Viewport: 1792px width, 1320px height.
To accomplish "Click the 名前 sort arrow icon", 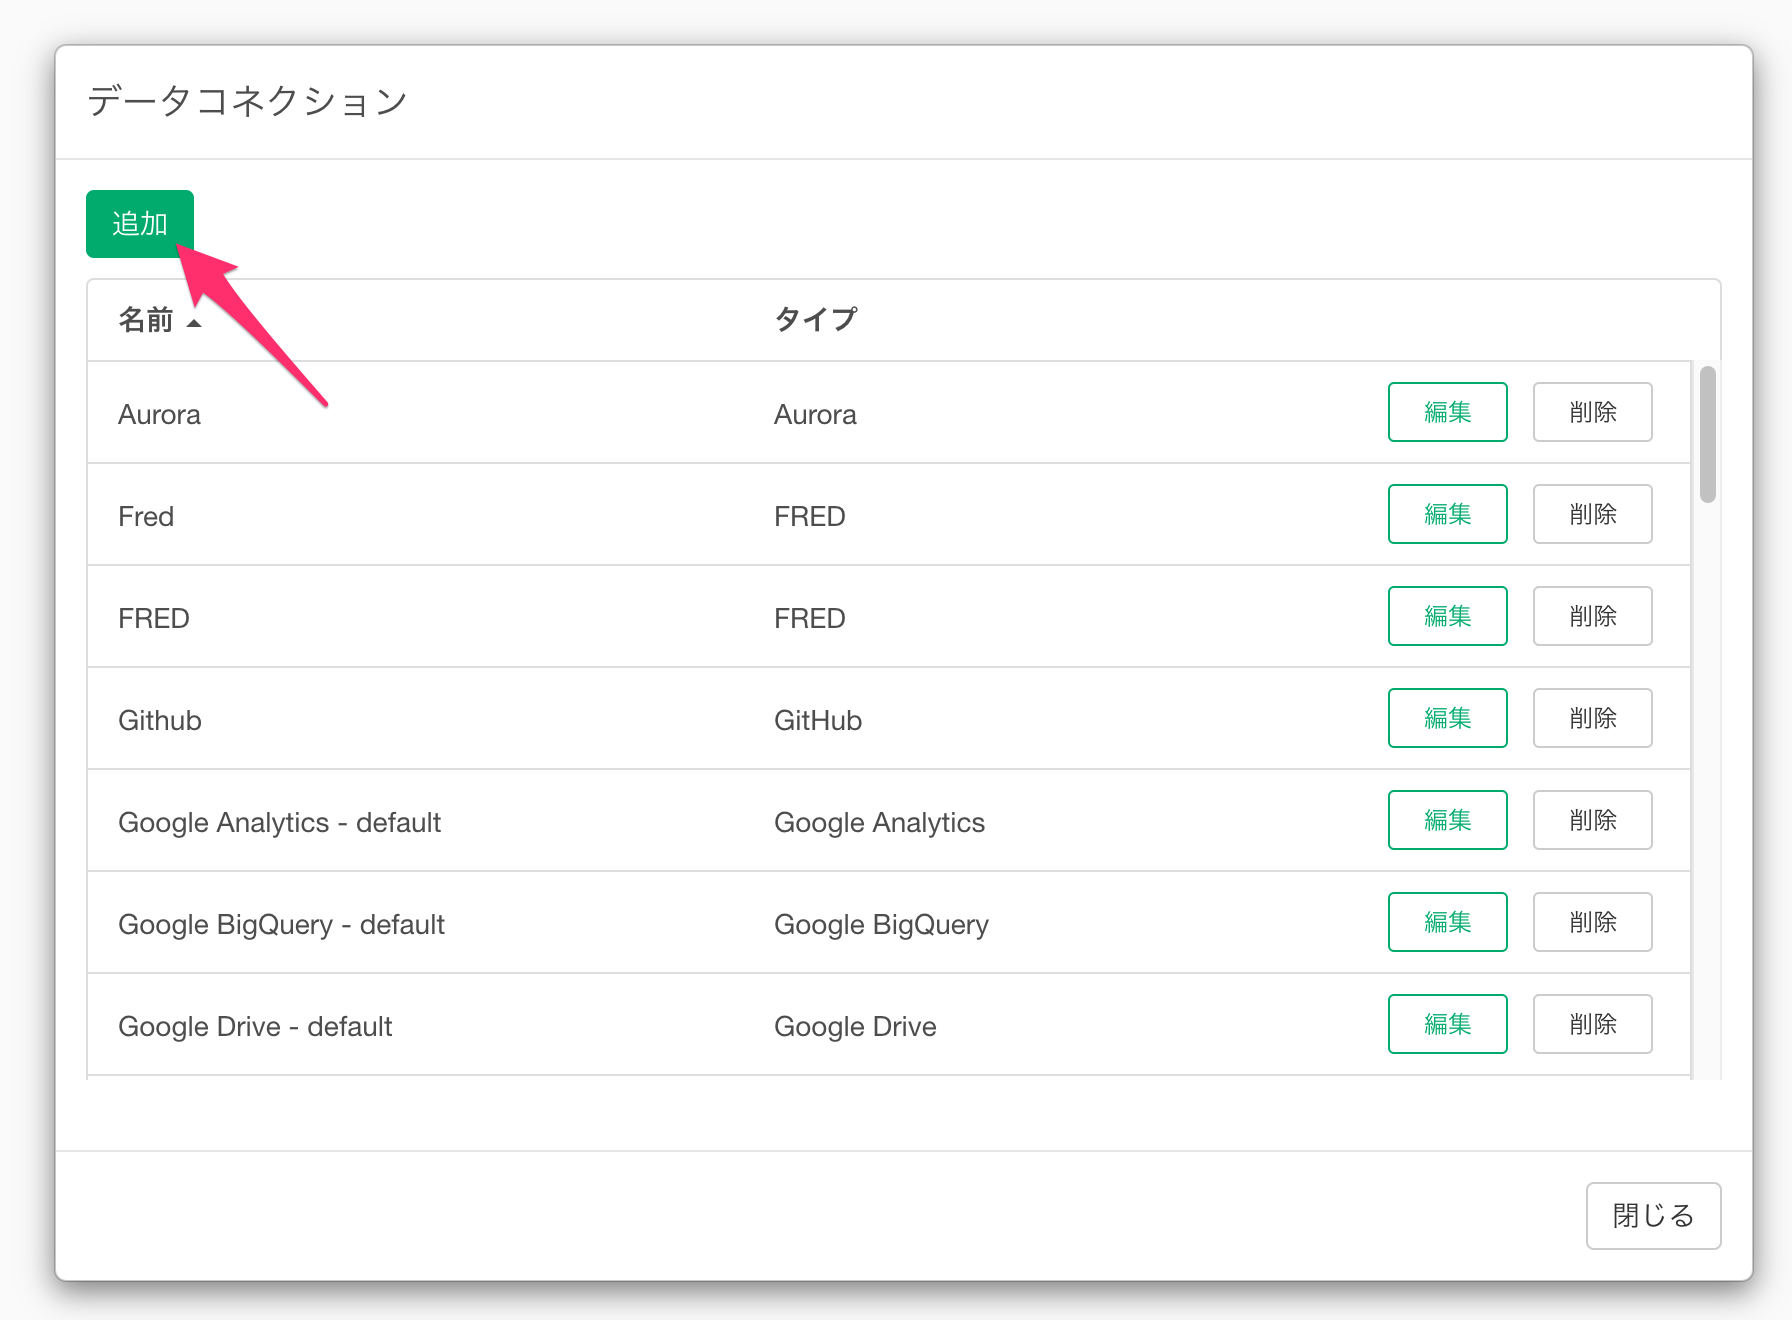I will (x=194, y=323).
